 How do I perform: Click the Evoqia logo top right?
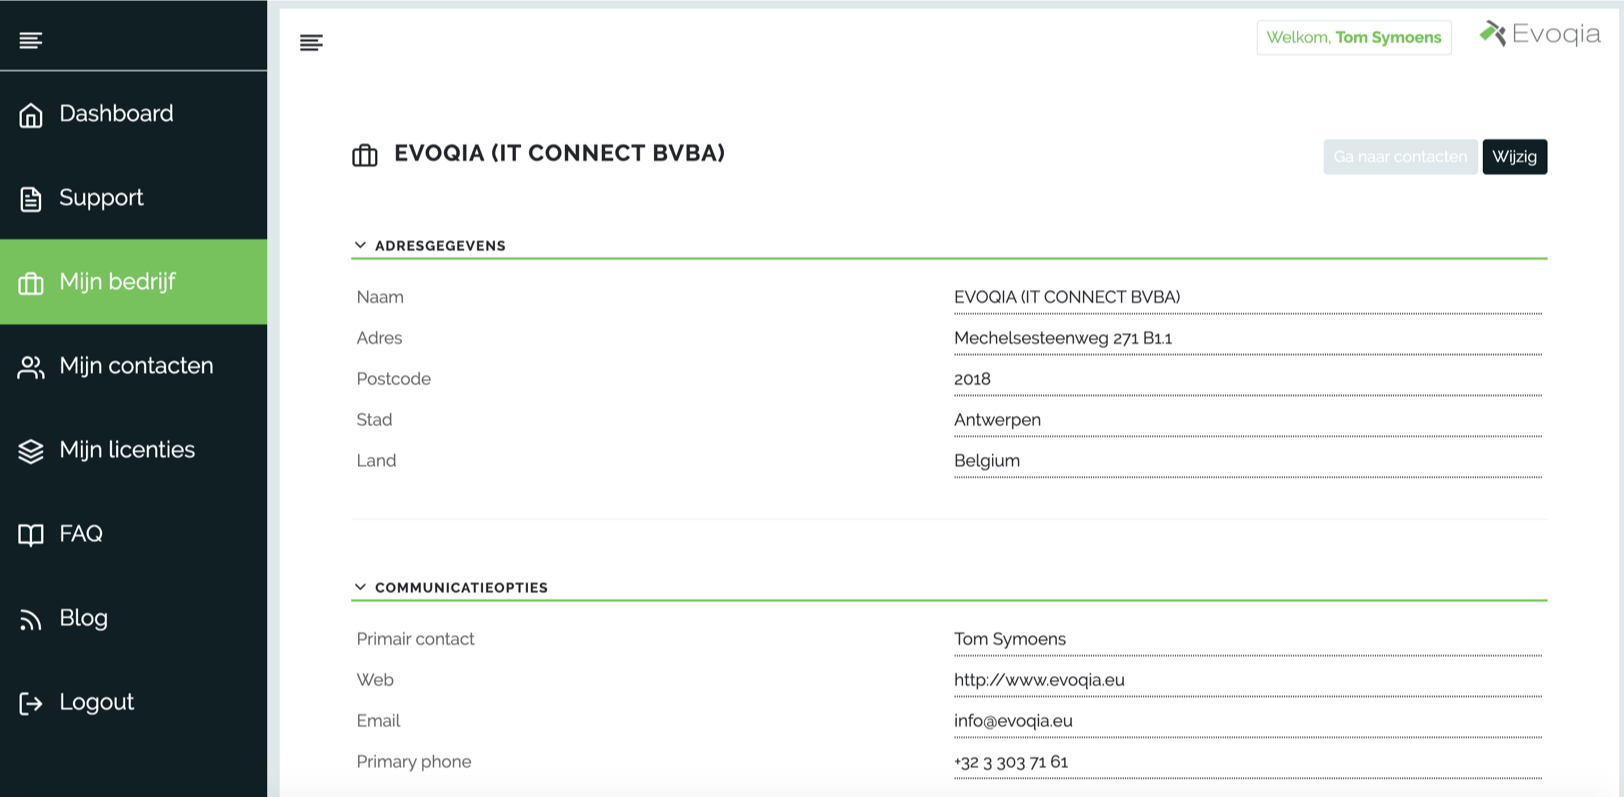coord(1540,34)
